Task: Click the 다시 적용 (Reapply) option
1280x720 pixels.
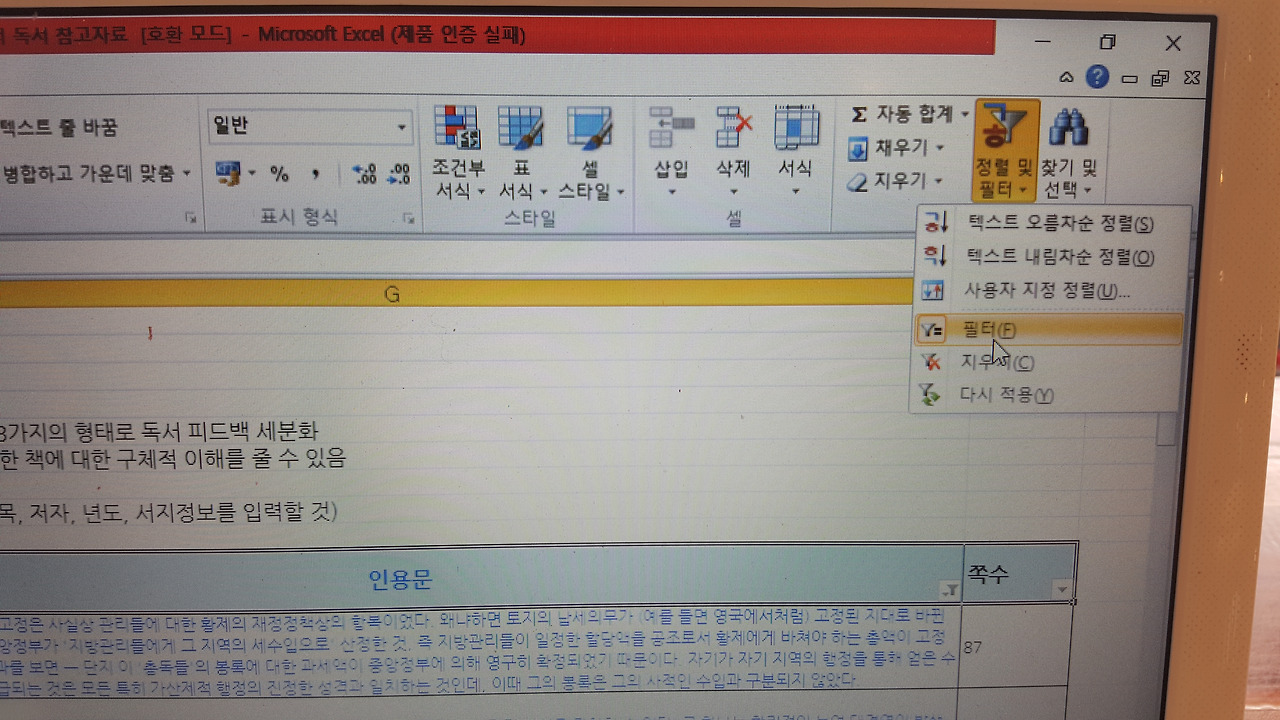Action: [1005, 394]
